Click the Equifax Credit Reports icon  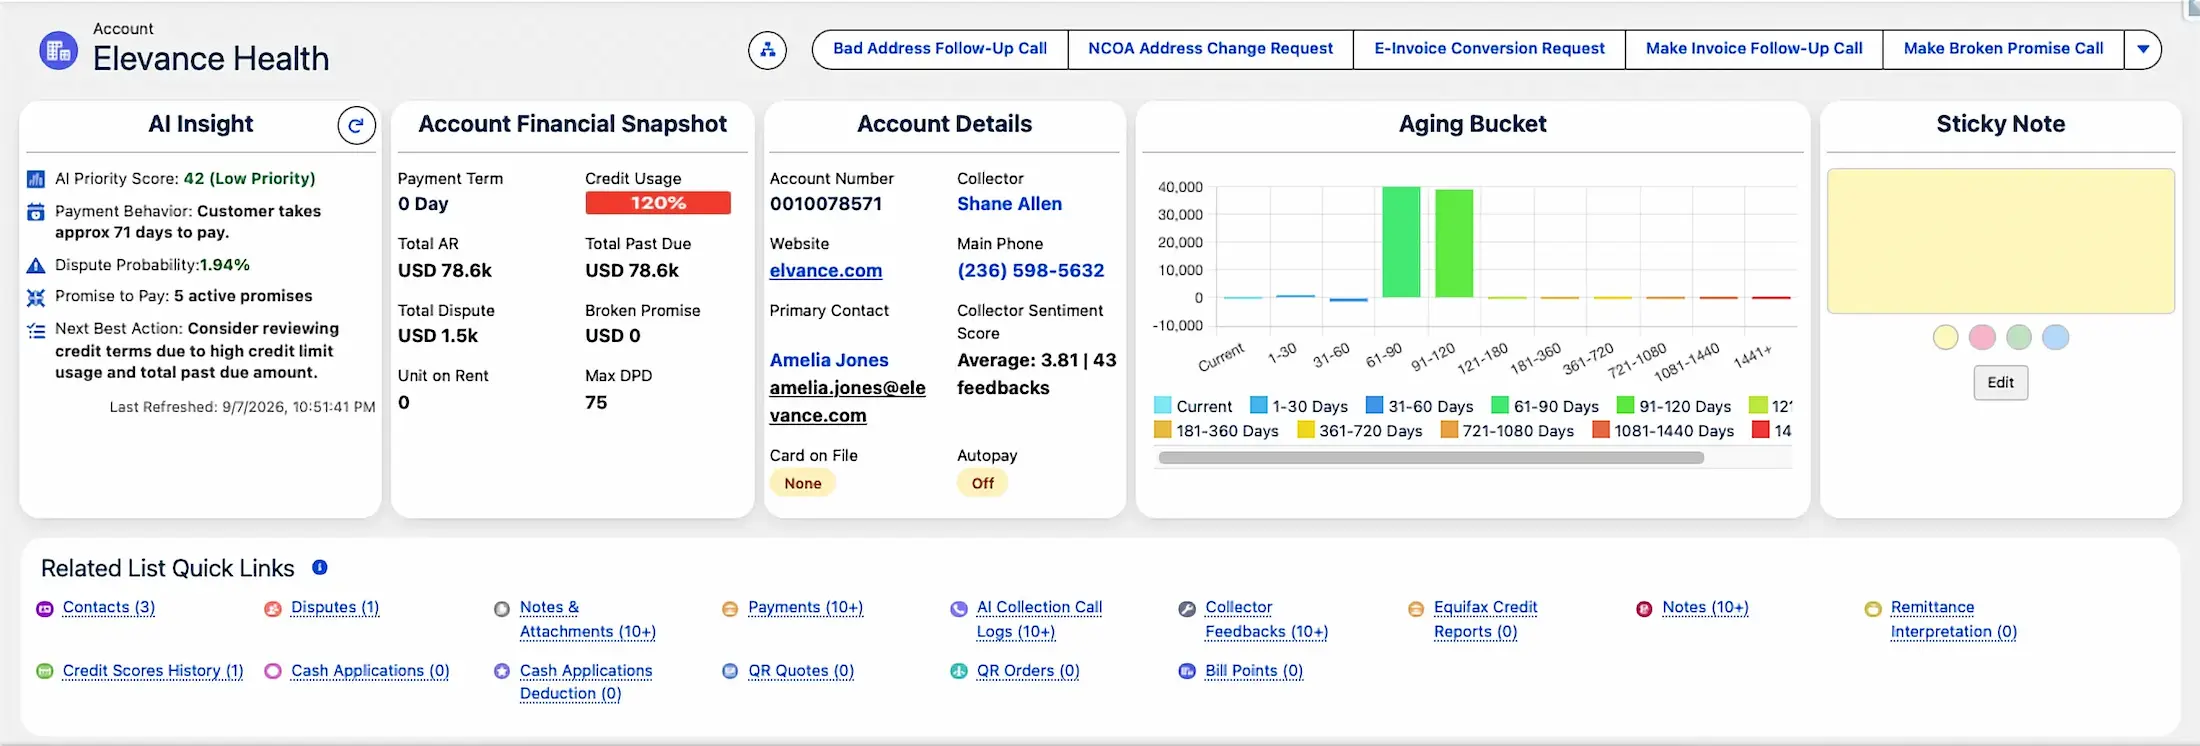coord(1416,608)
